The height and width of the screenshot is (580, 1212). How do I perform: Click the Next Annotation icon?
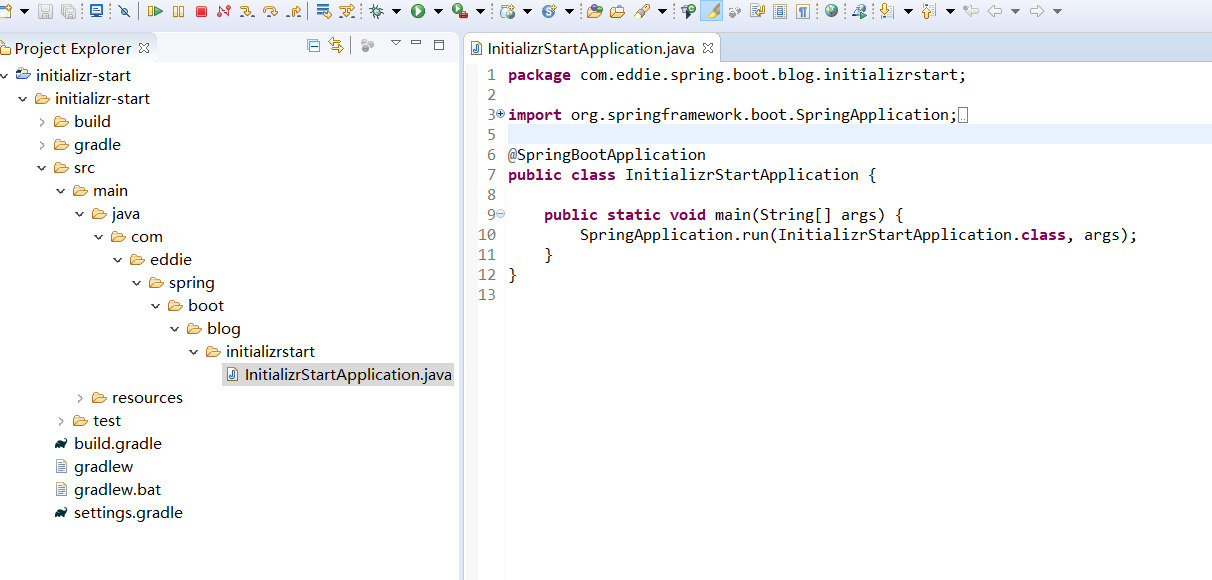886,11
